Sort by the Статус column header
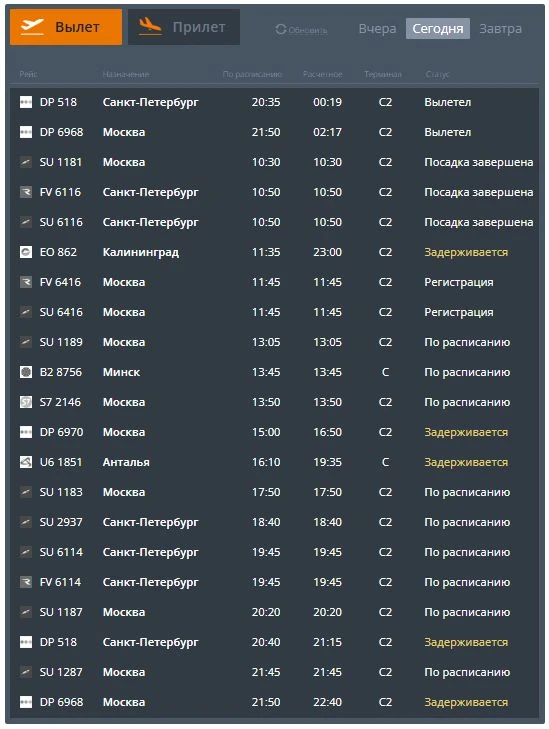 coord(437,74)
